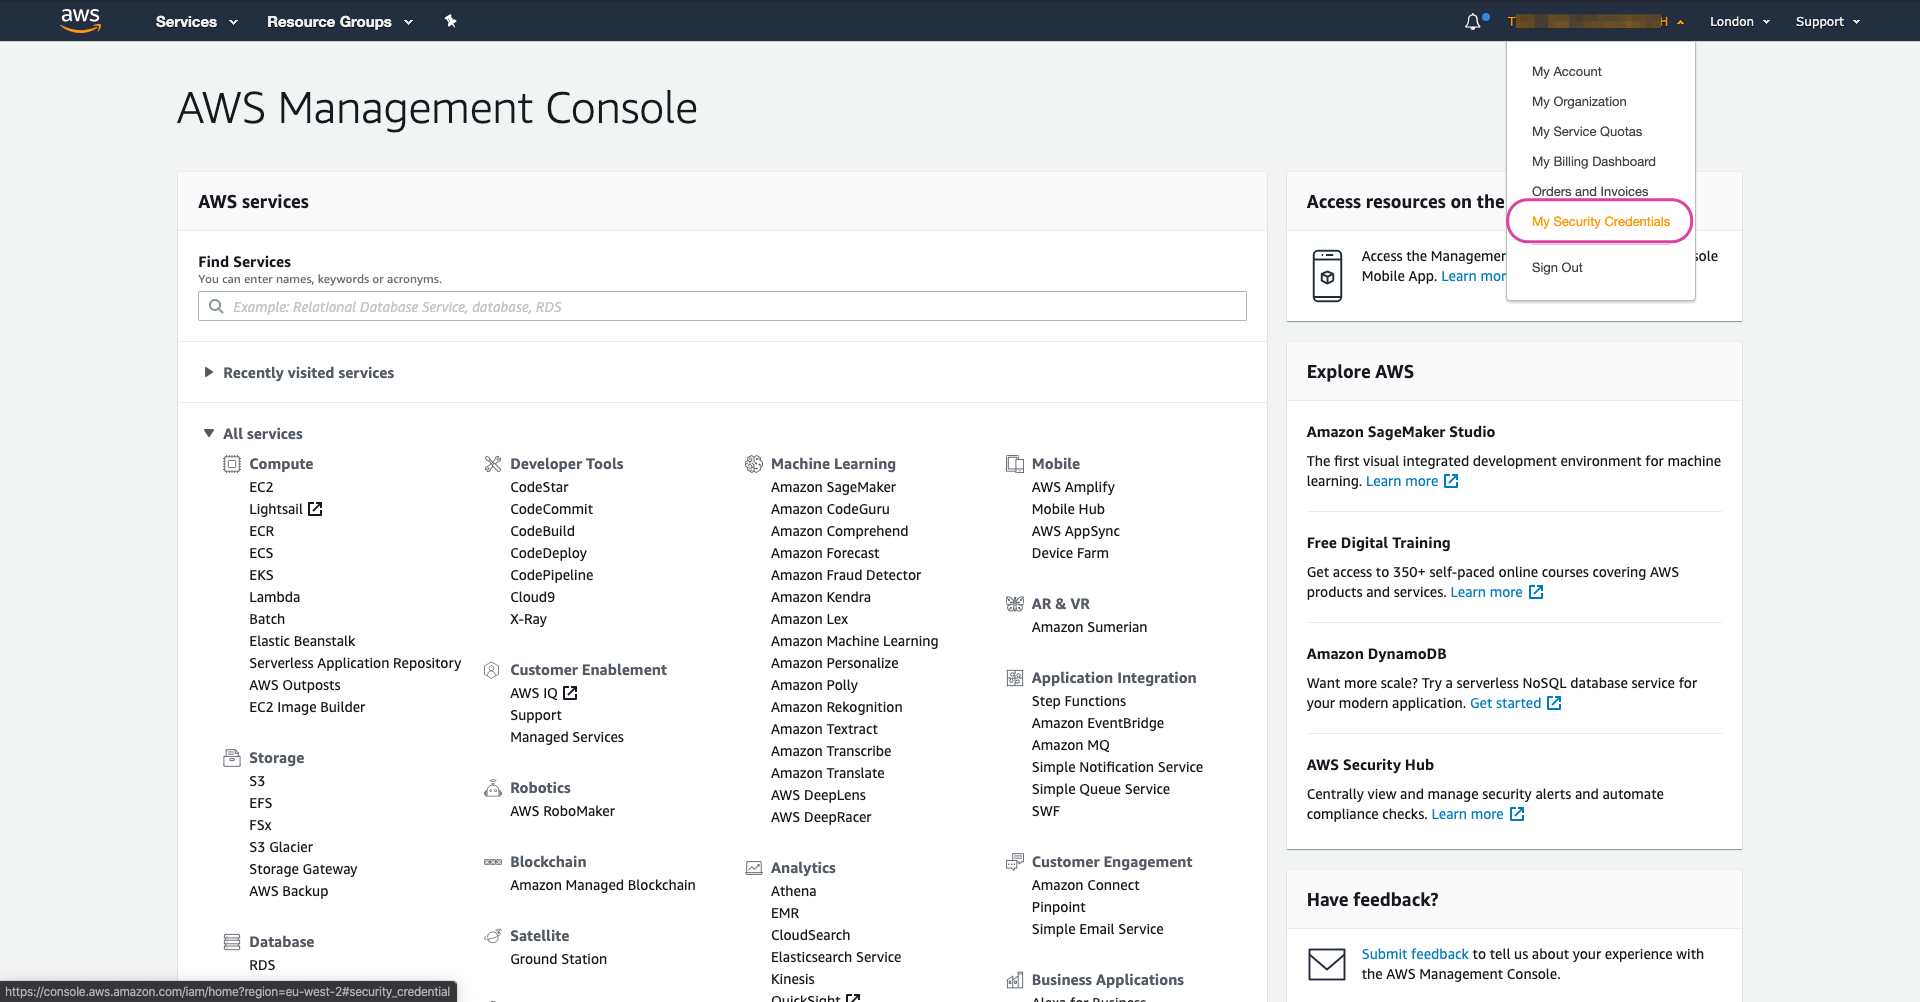Viewport: 1920px width, 1002px height.
Task: Open the Services dropdown menu
Action: coord(196,22)
